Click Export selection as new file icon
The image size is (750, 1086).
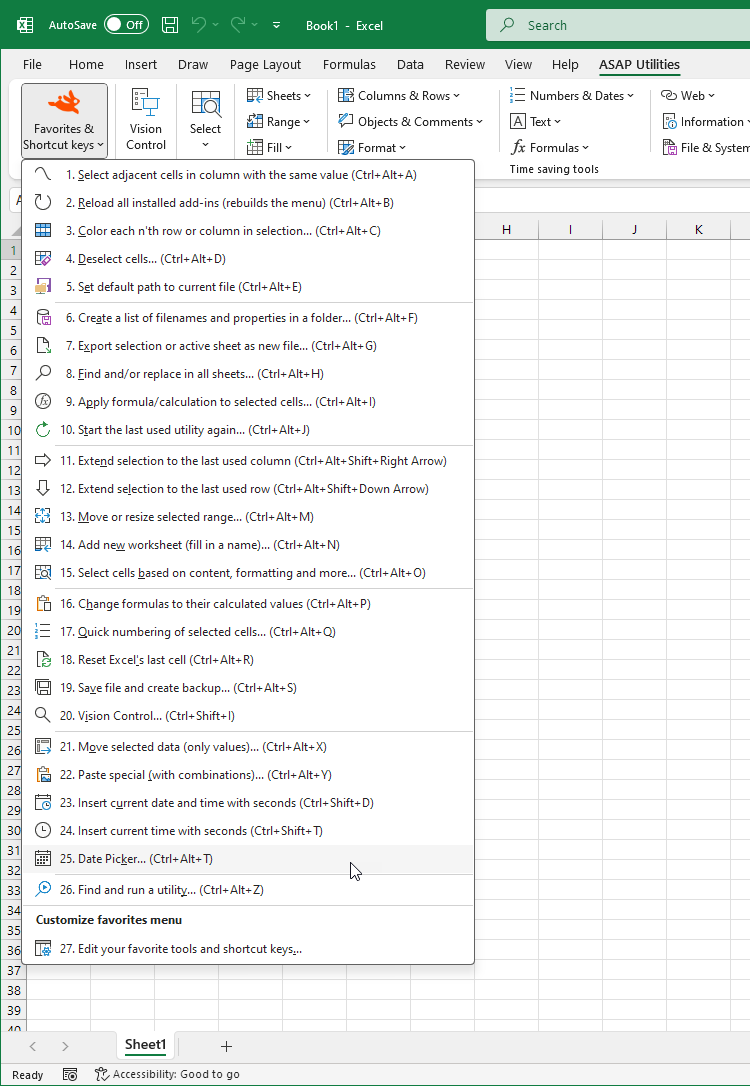(43, 346)
